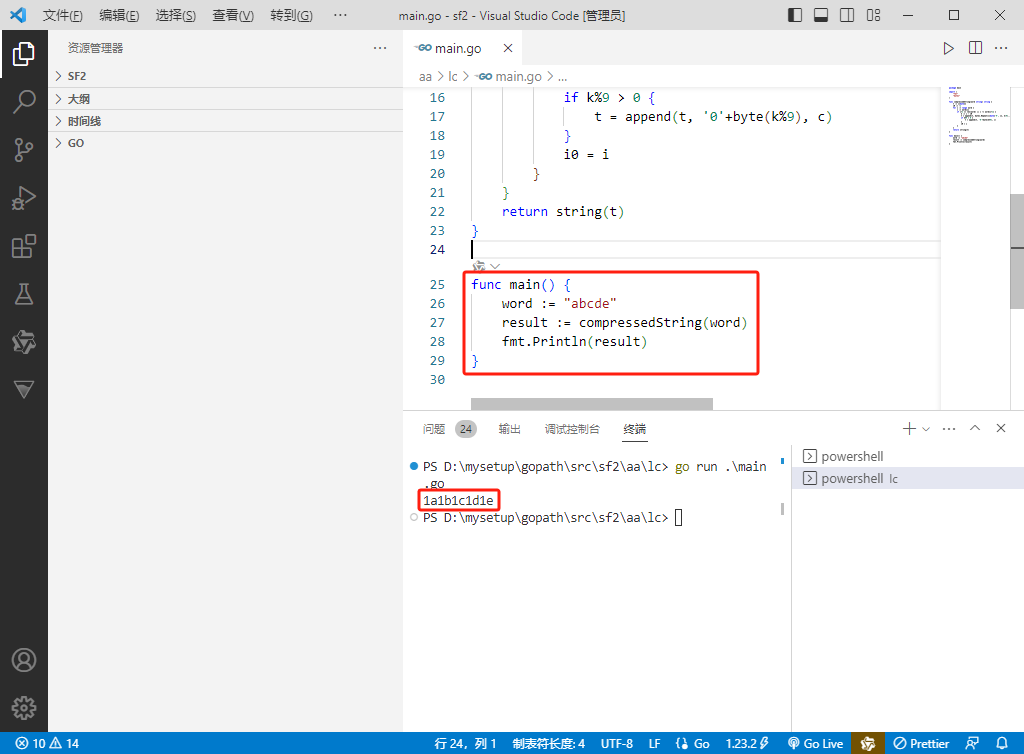The width and height of the screenshot is (1024, 754).
Task: Open notifications bell in status bar
Action: [1001, 744]
